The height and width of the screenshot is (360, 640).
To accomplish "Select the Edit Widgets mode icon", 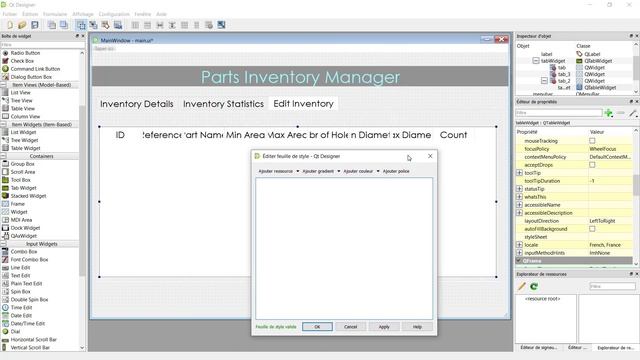I will pos(81,25).
